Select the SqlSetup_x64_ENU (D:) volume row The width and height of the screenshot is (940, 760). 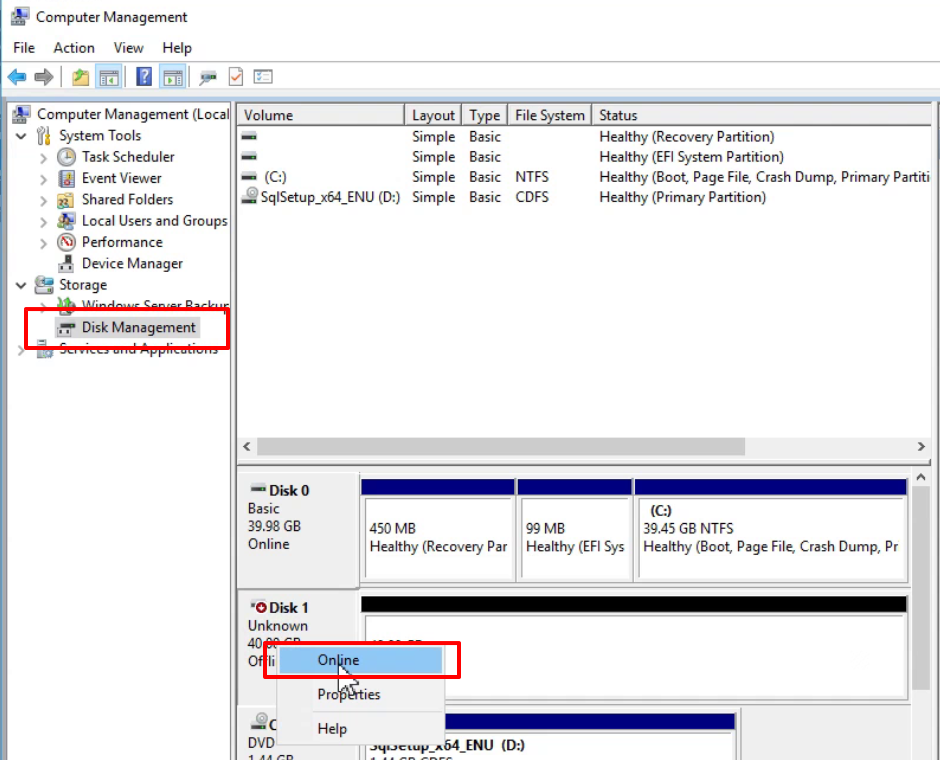585,197
